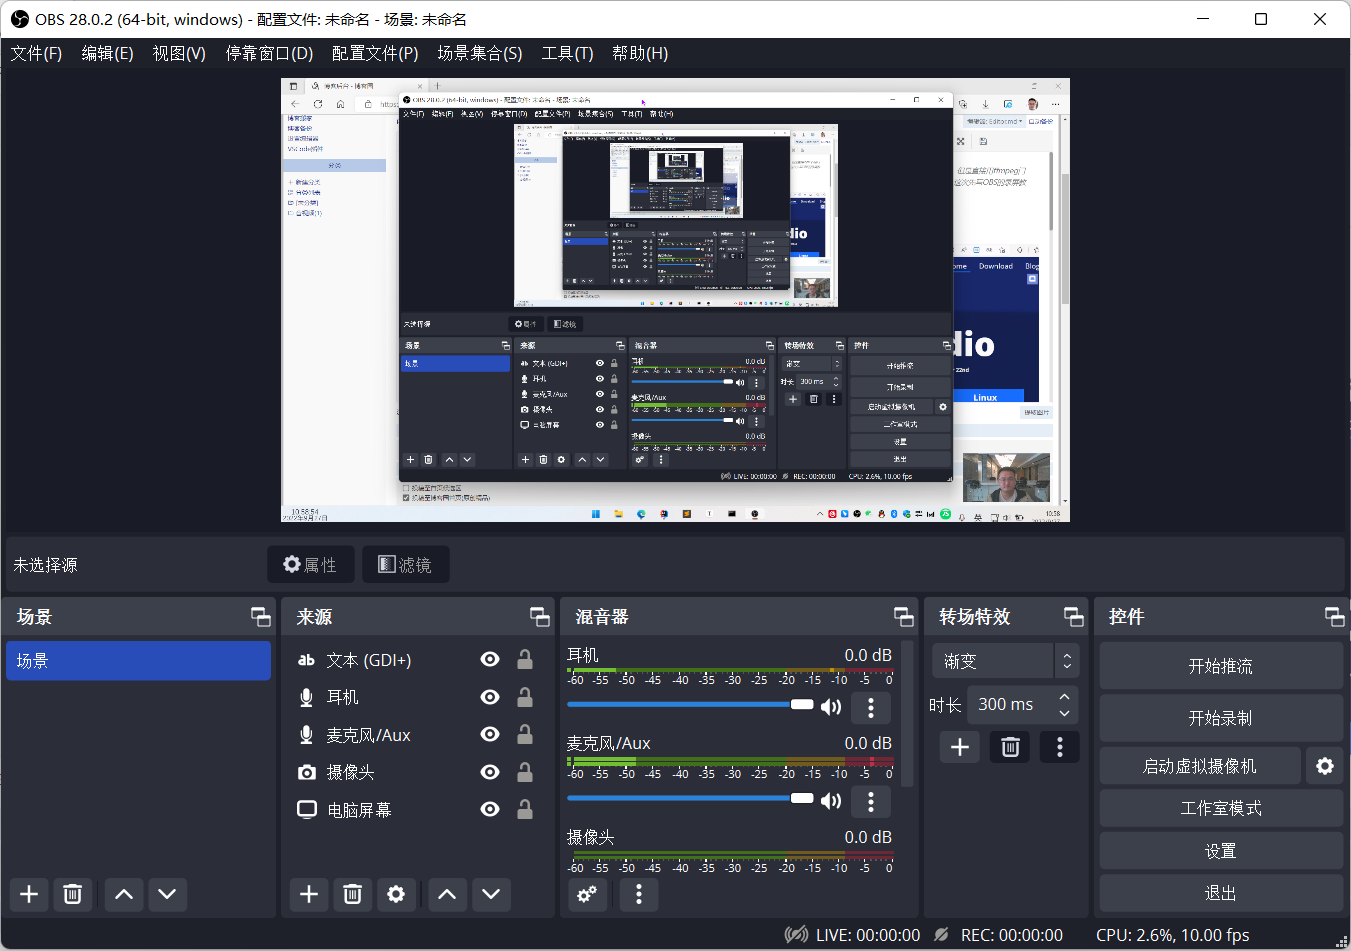The width and height of the screenshot is (1351, 951).
Task: Move scene up with arrow button
Action: coord(124,894)
